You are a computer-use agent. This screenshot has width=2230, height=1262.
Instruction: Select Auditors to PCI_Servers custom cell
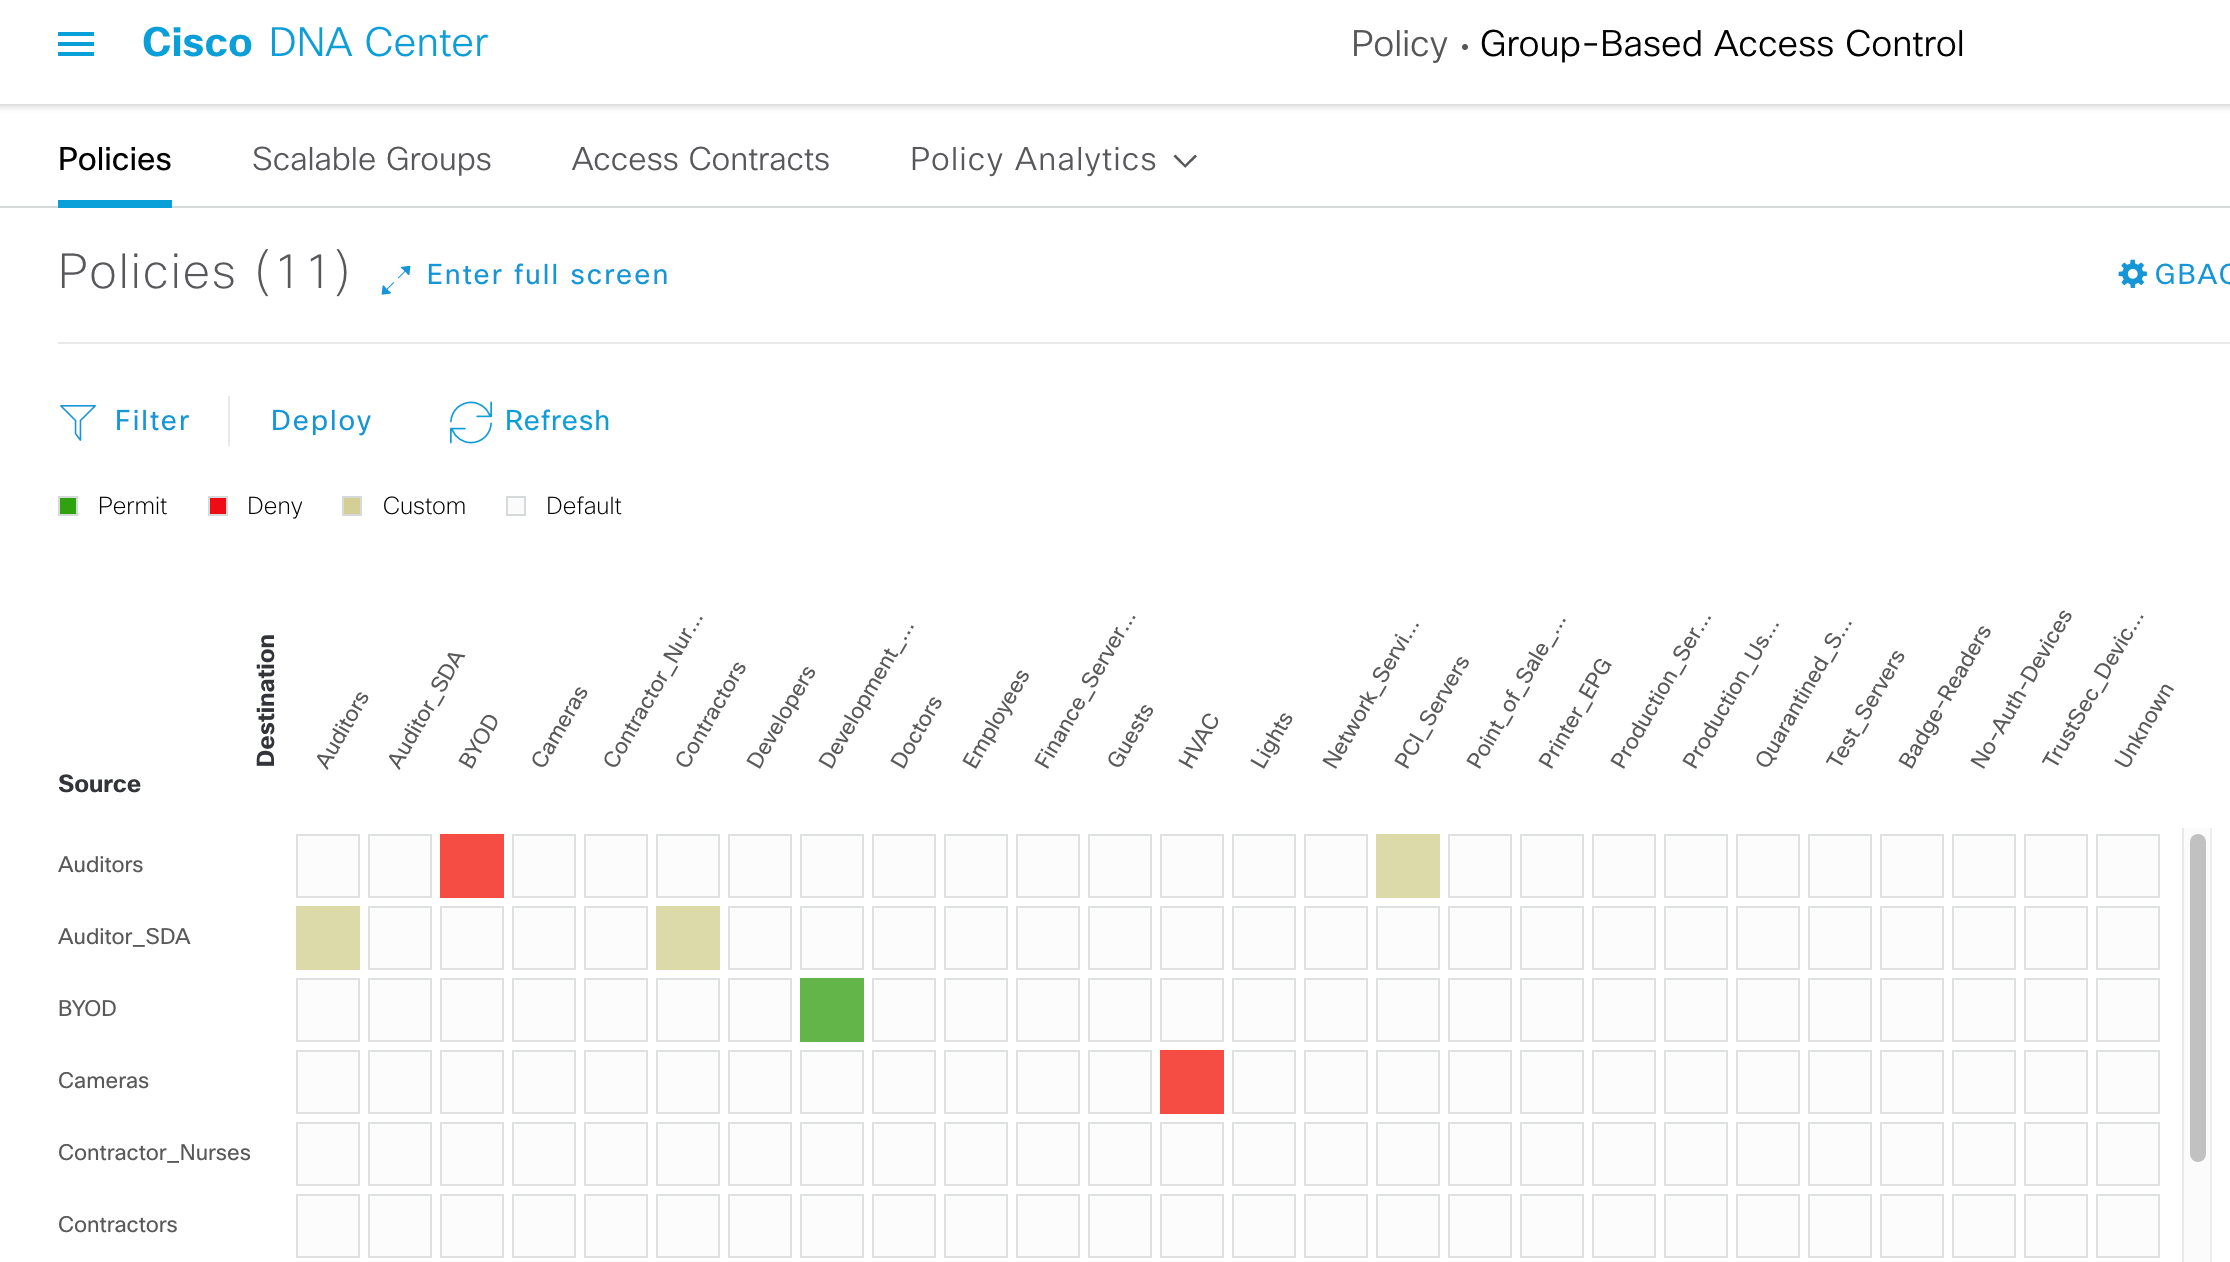coord(1408,866)
